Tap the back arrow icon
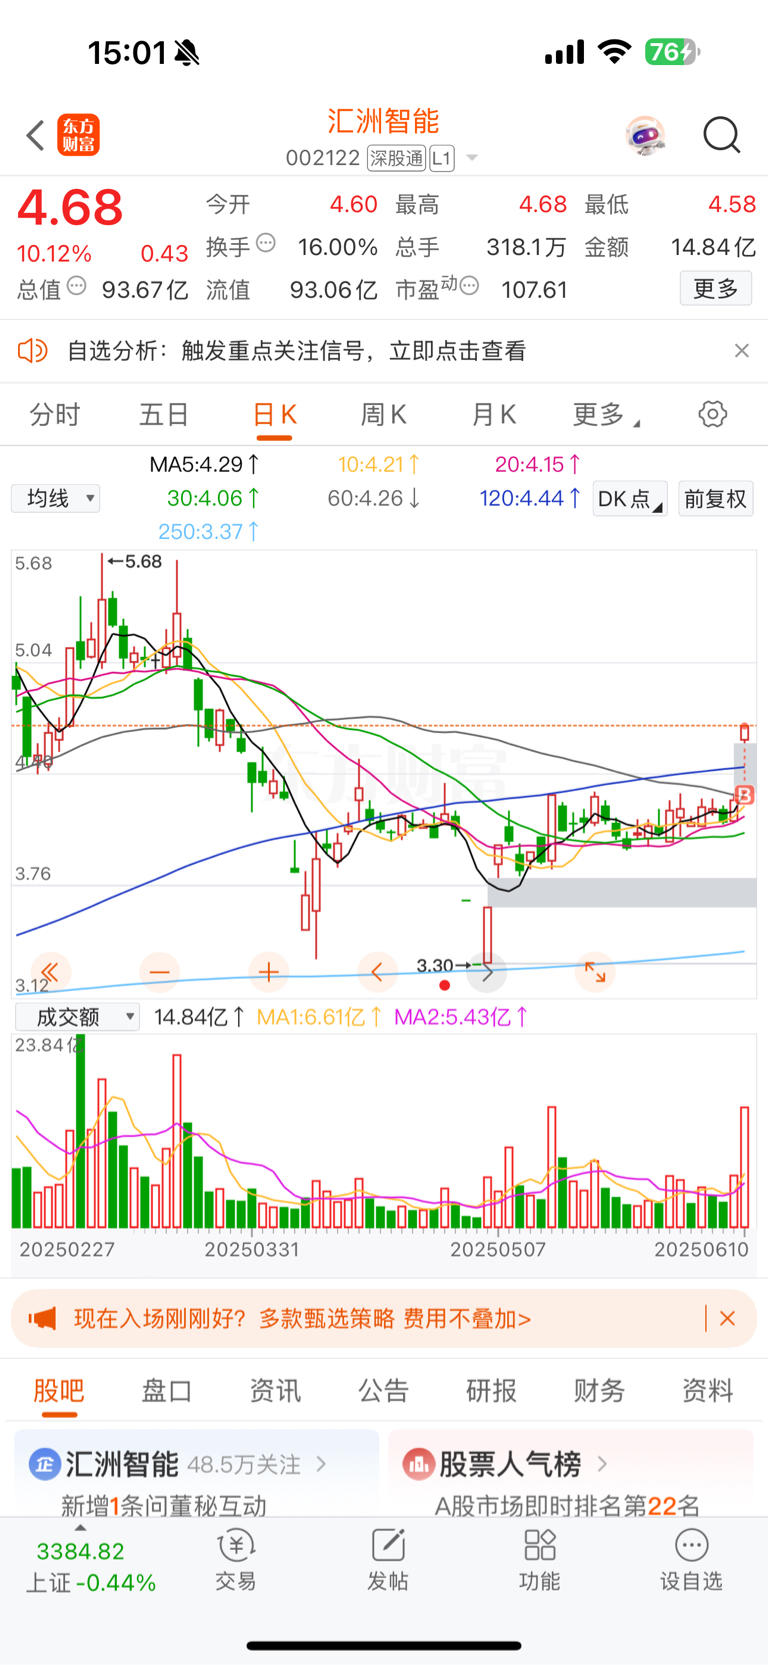 click(x=35, y=135)
